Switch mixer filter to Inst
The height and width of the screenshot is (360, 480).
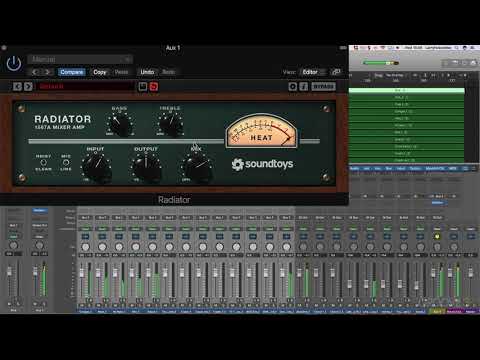tap(366, 169)
